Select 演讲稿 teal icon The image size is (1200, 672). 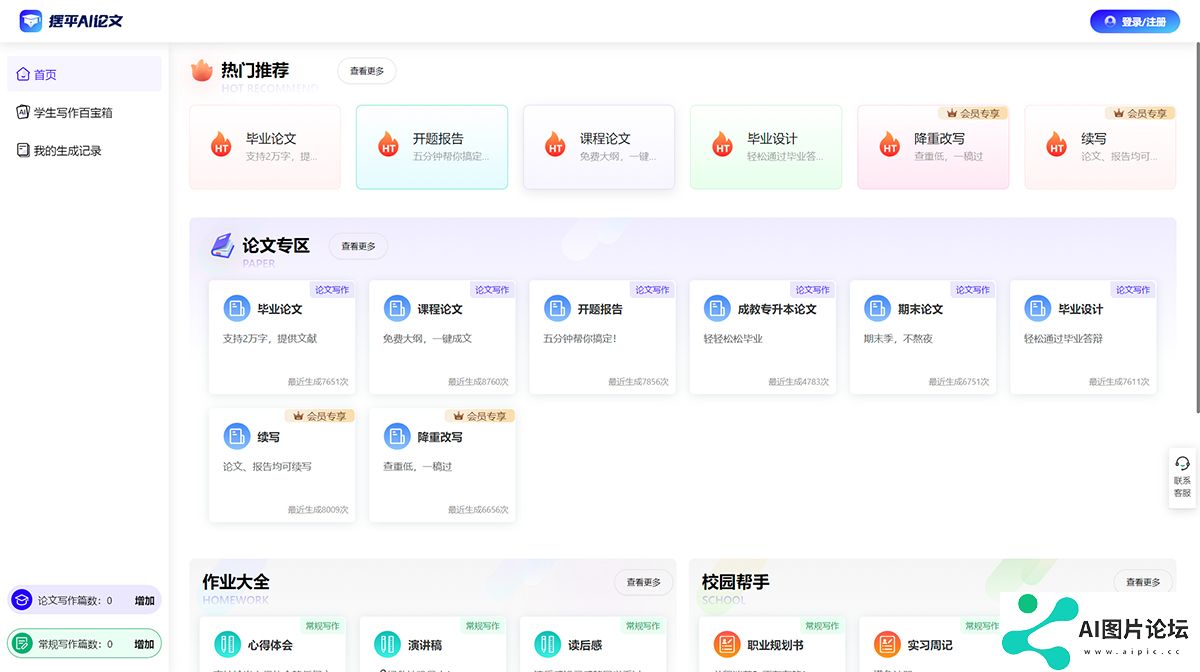(387, 644)
